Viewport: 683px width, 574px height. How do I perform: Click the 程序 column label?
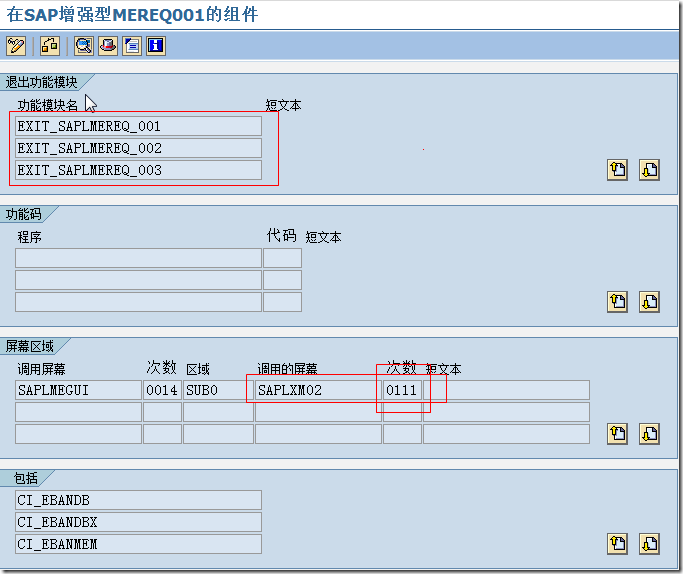pos(30,237)
